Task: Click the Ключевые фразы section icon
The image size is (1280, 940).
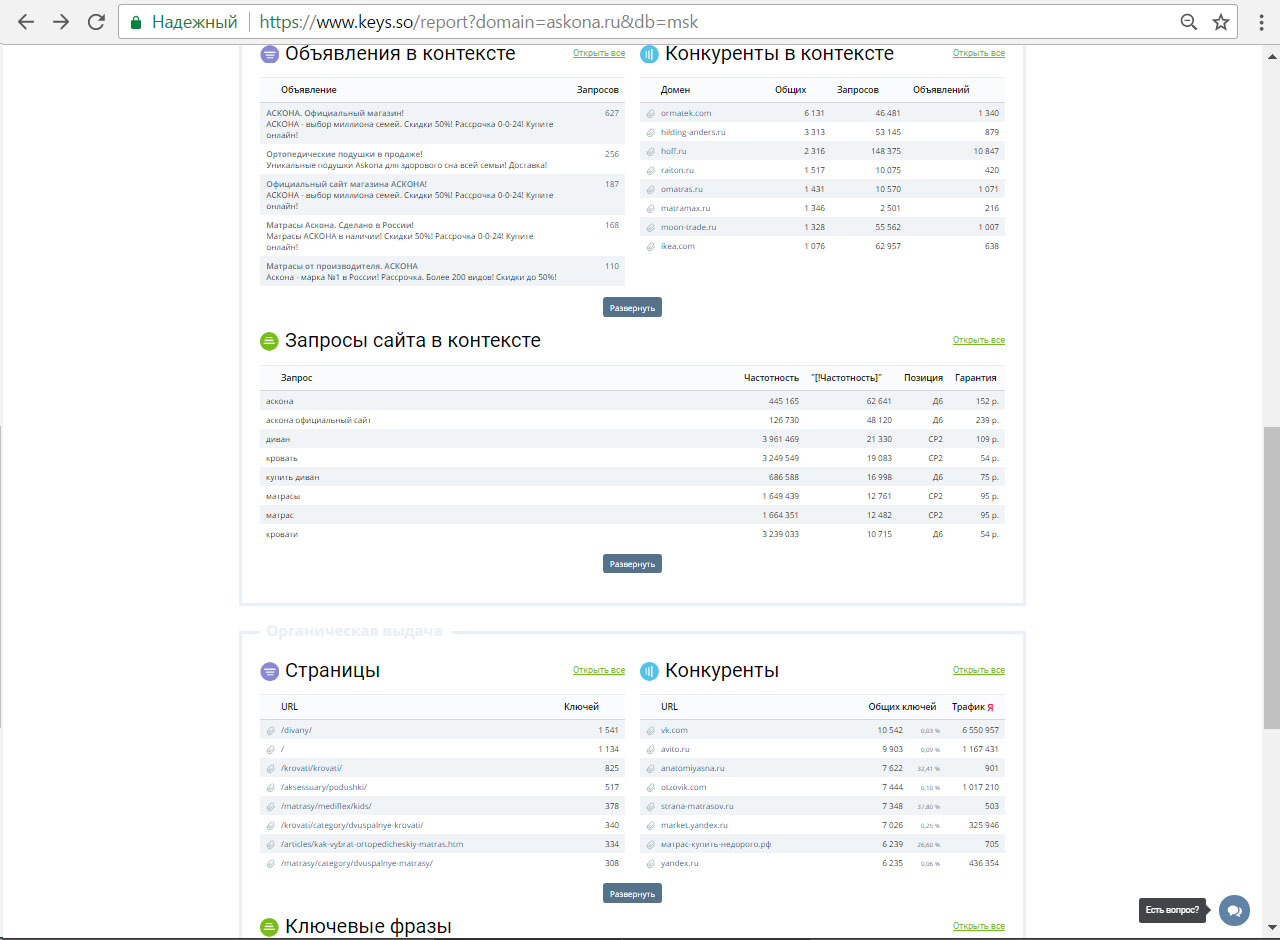Action: 269,927
